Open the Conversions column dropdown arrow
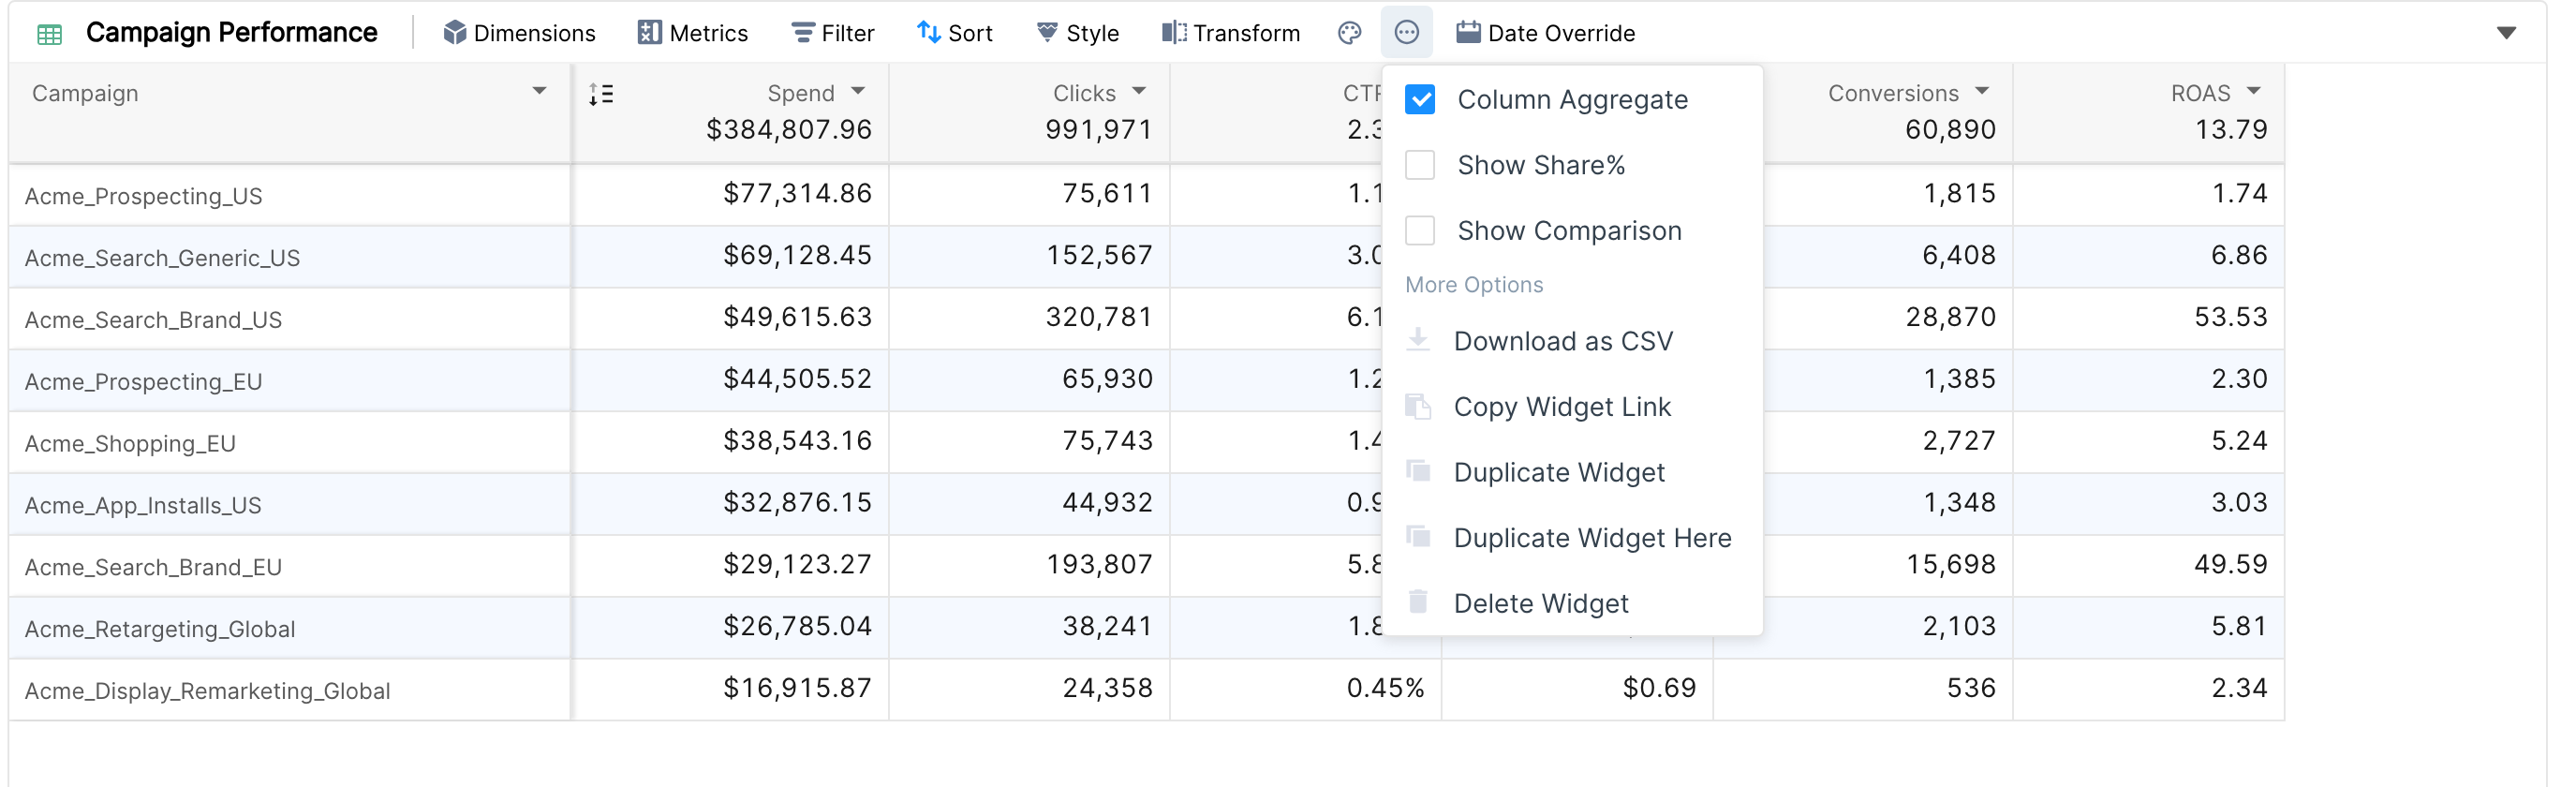Image resolution: width=2576 pixels, height=787 pixels. [x=1982, y=91]
